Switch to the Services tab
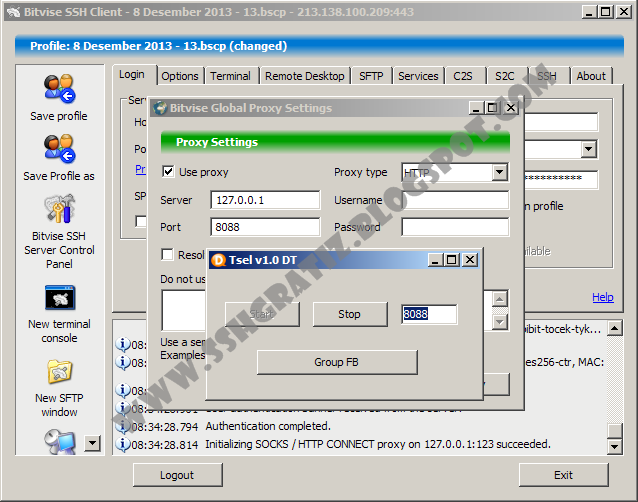 pos(418,76)
